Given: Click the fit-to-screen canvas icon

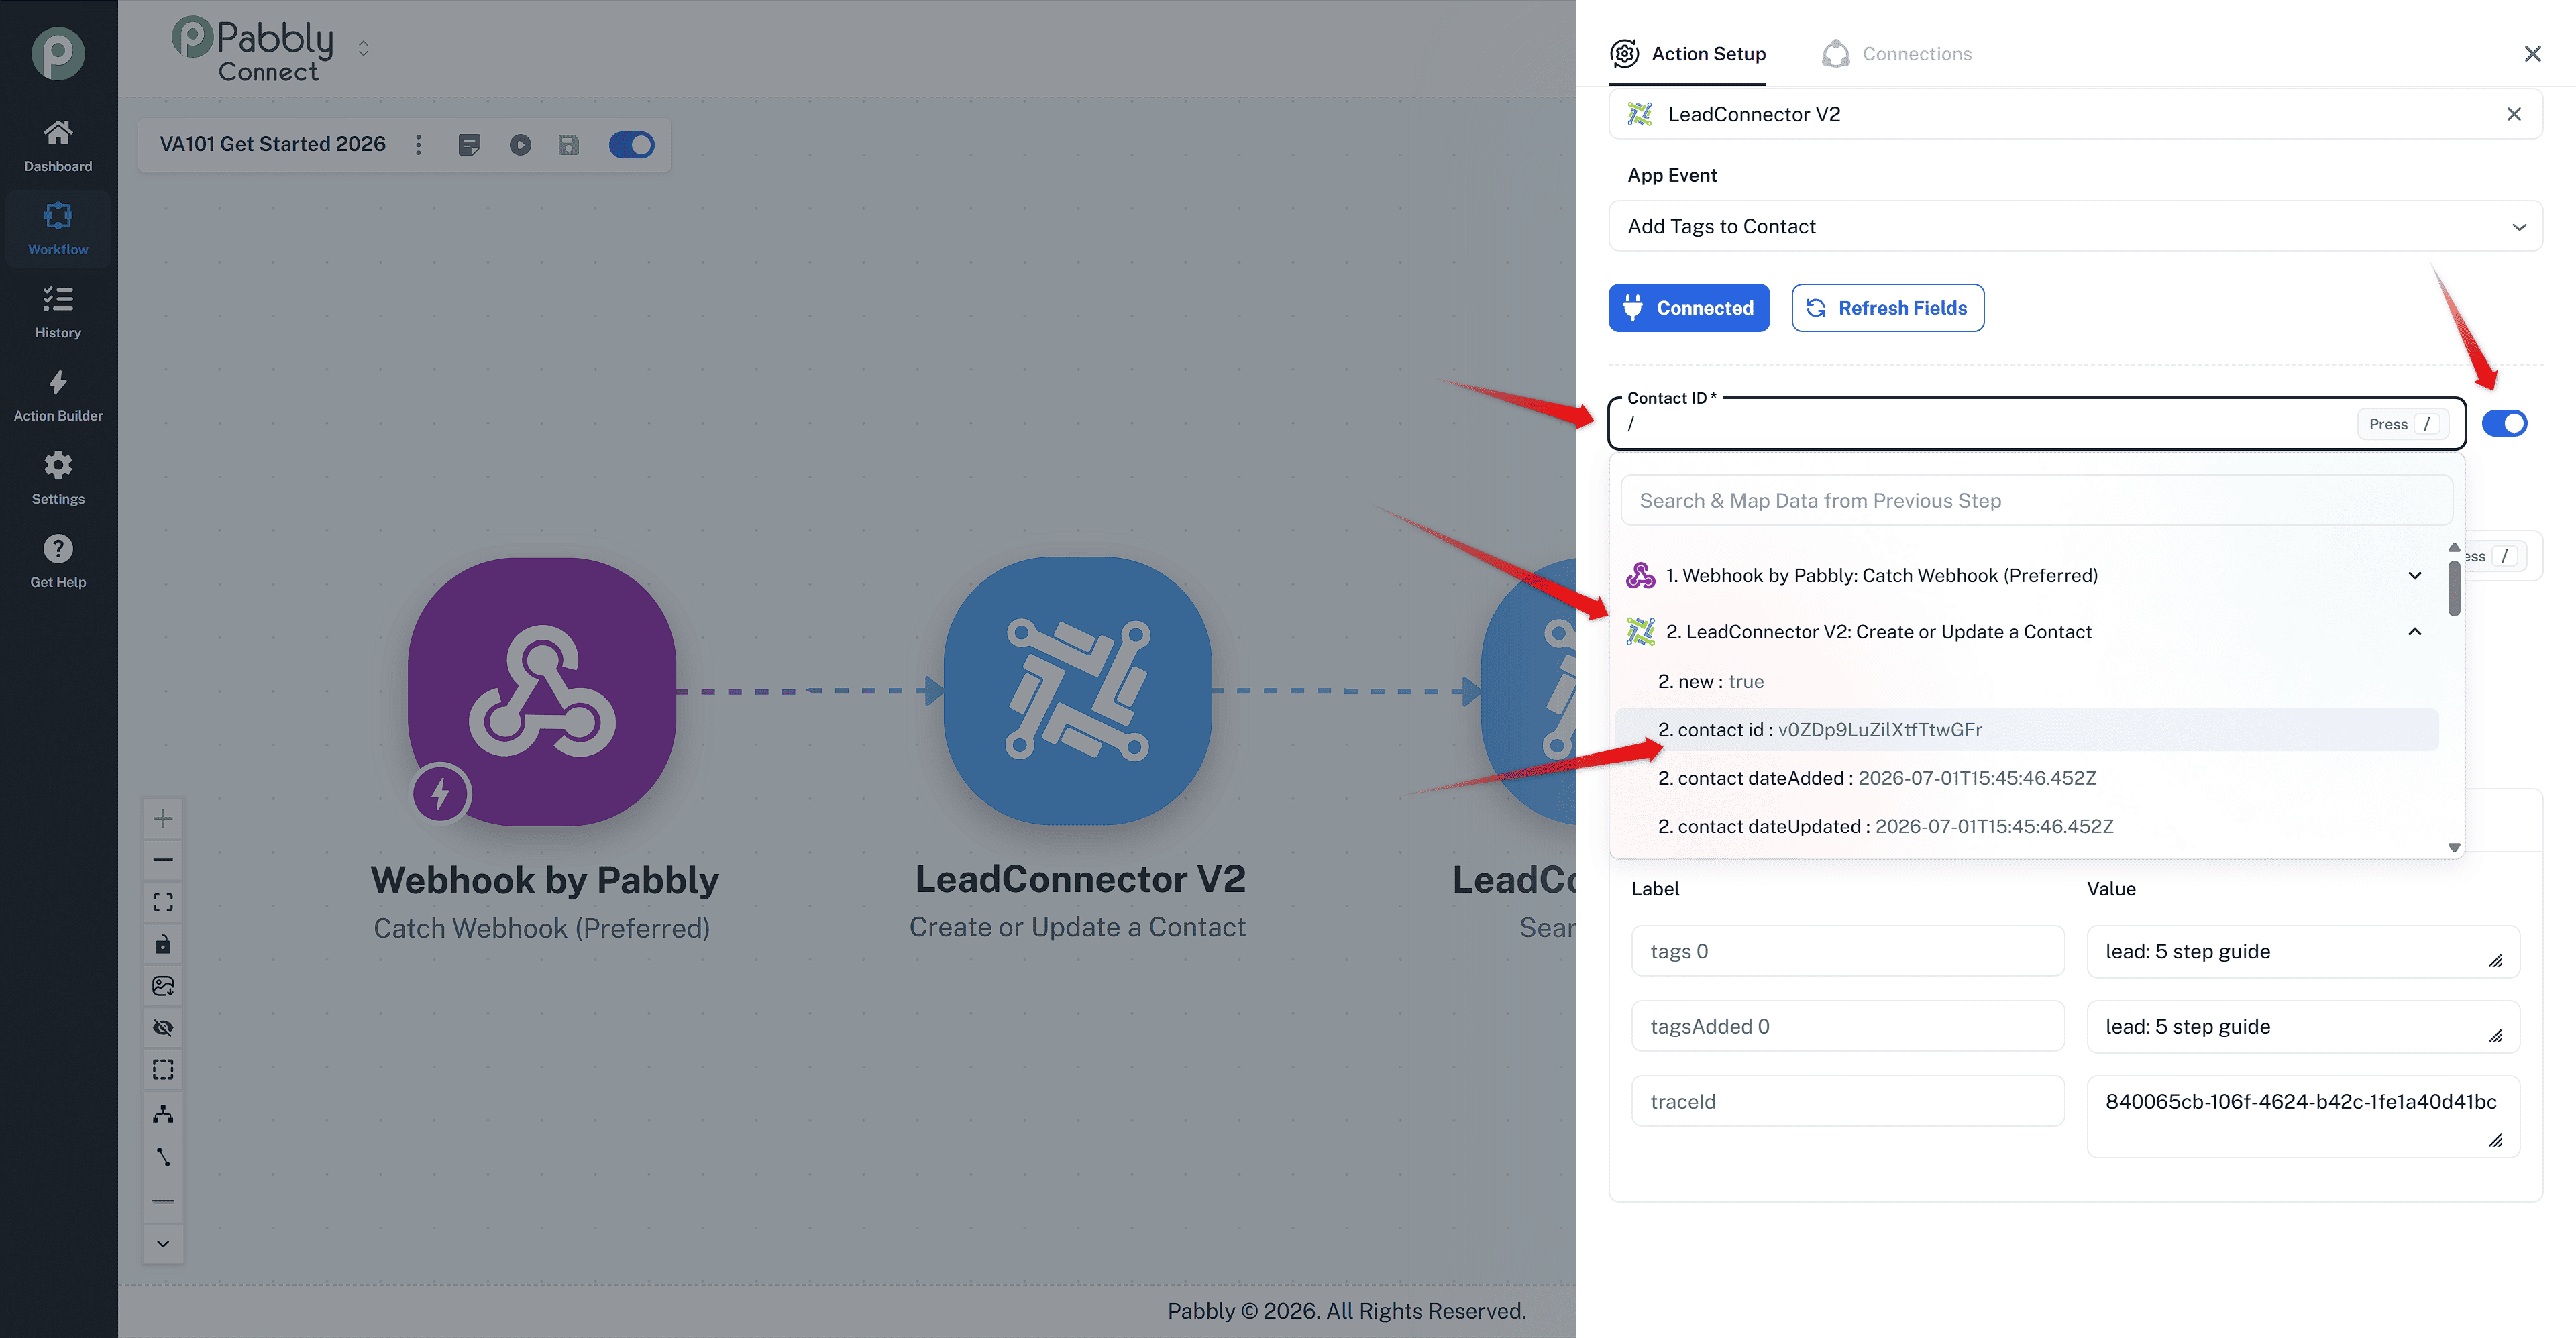Looking at the screenshot, I should 163,902.
